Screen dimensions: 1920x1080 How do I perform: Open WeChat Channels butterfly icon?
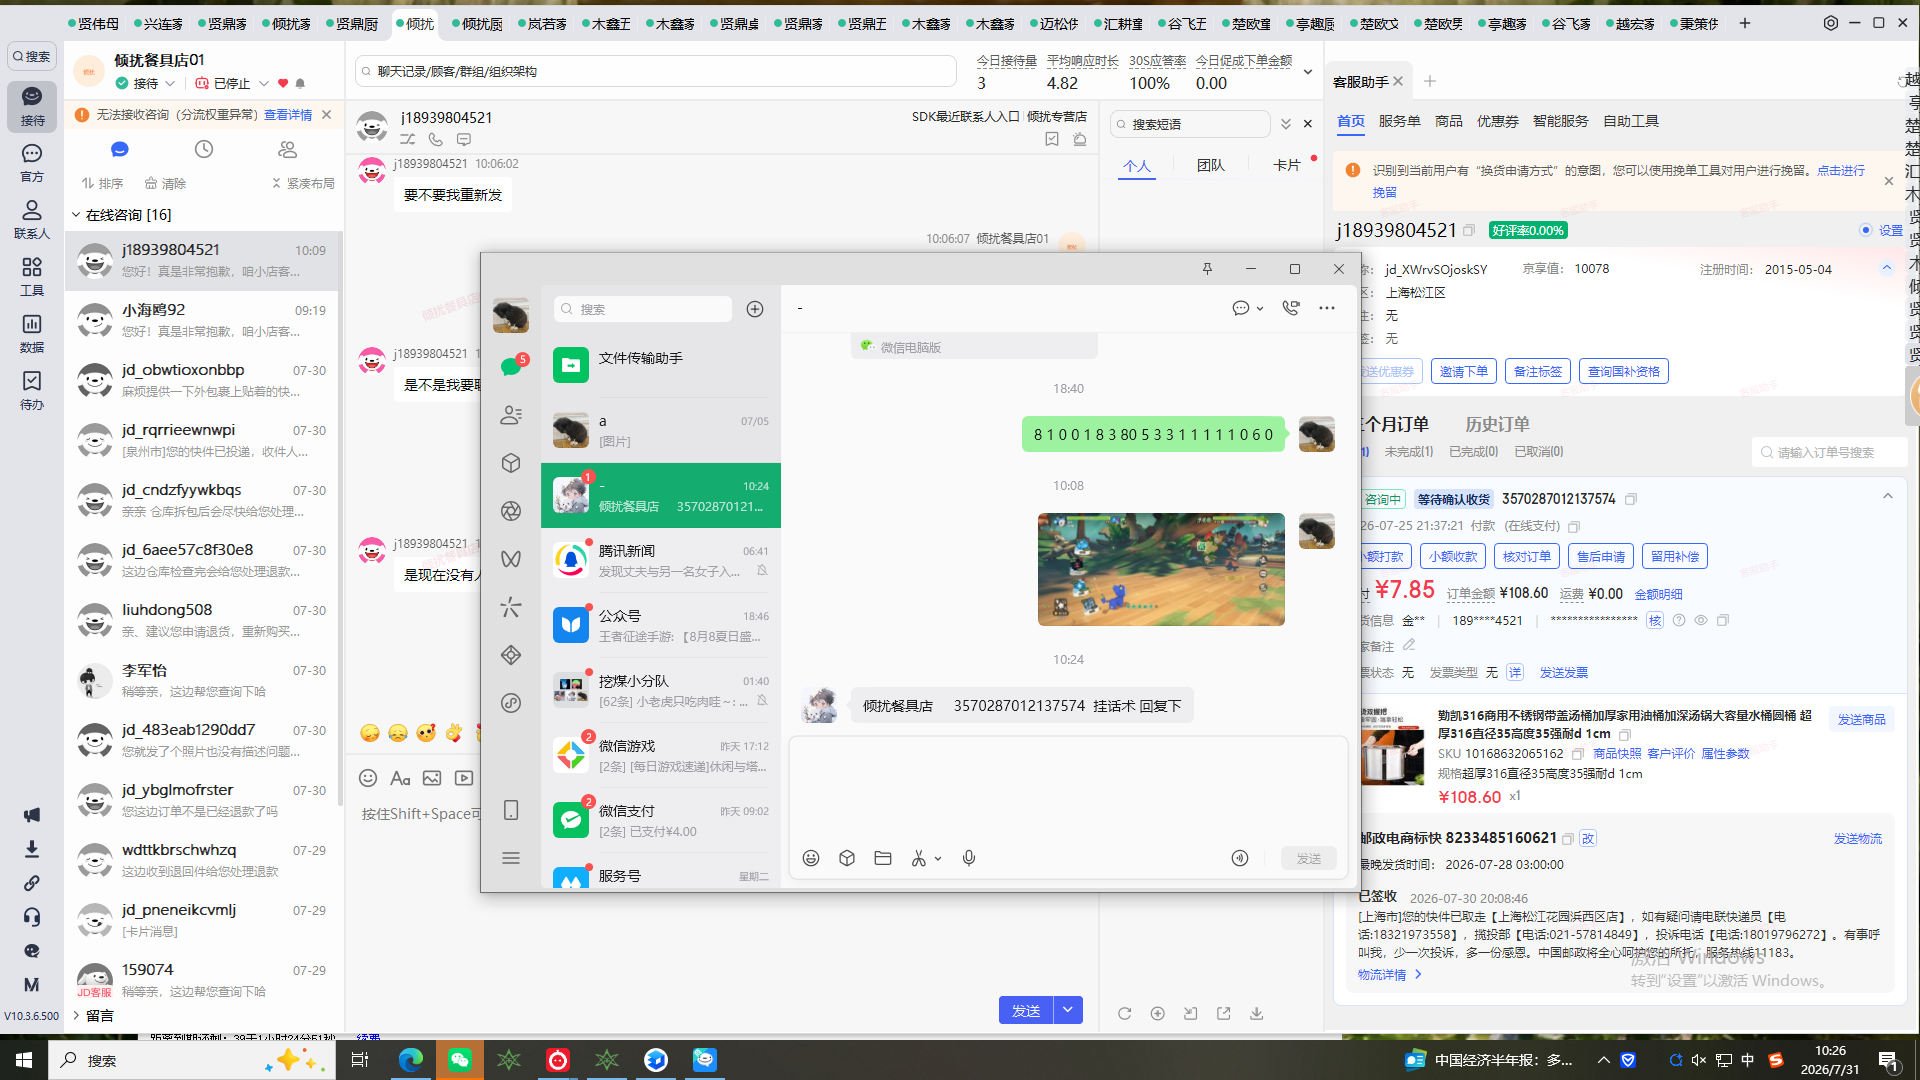point(511,559)
